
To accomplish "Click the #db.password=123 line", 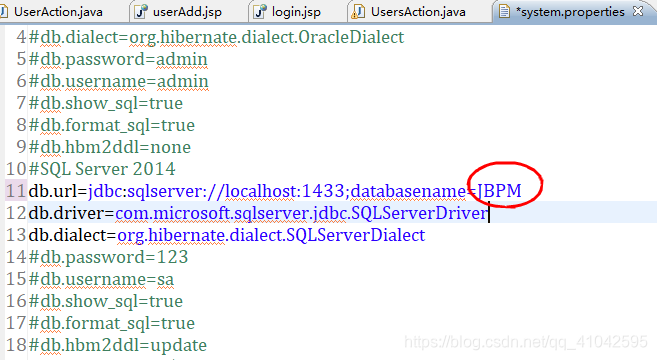I will [x=109, y=257].
